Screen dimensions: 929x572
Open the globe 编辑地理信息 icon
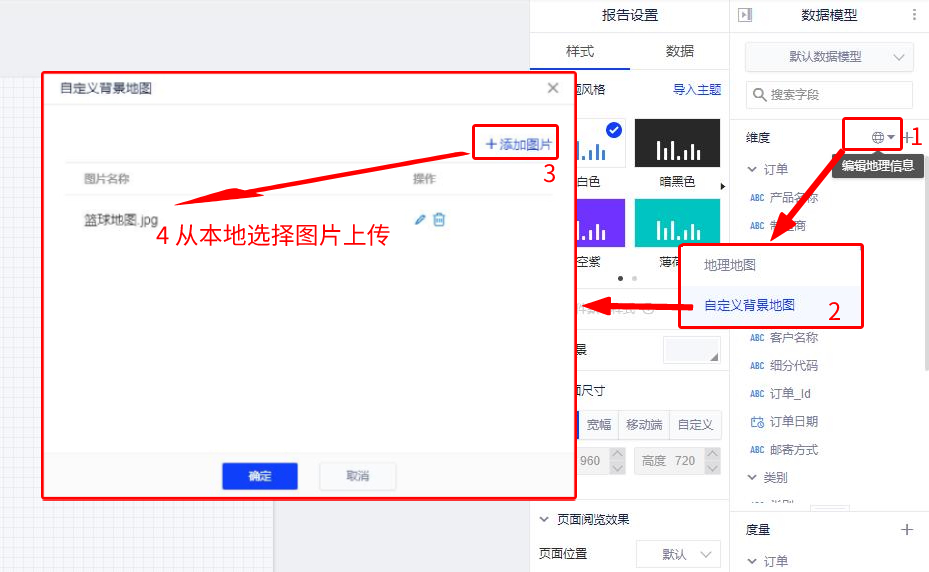(x=878, y=137)
